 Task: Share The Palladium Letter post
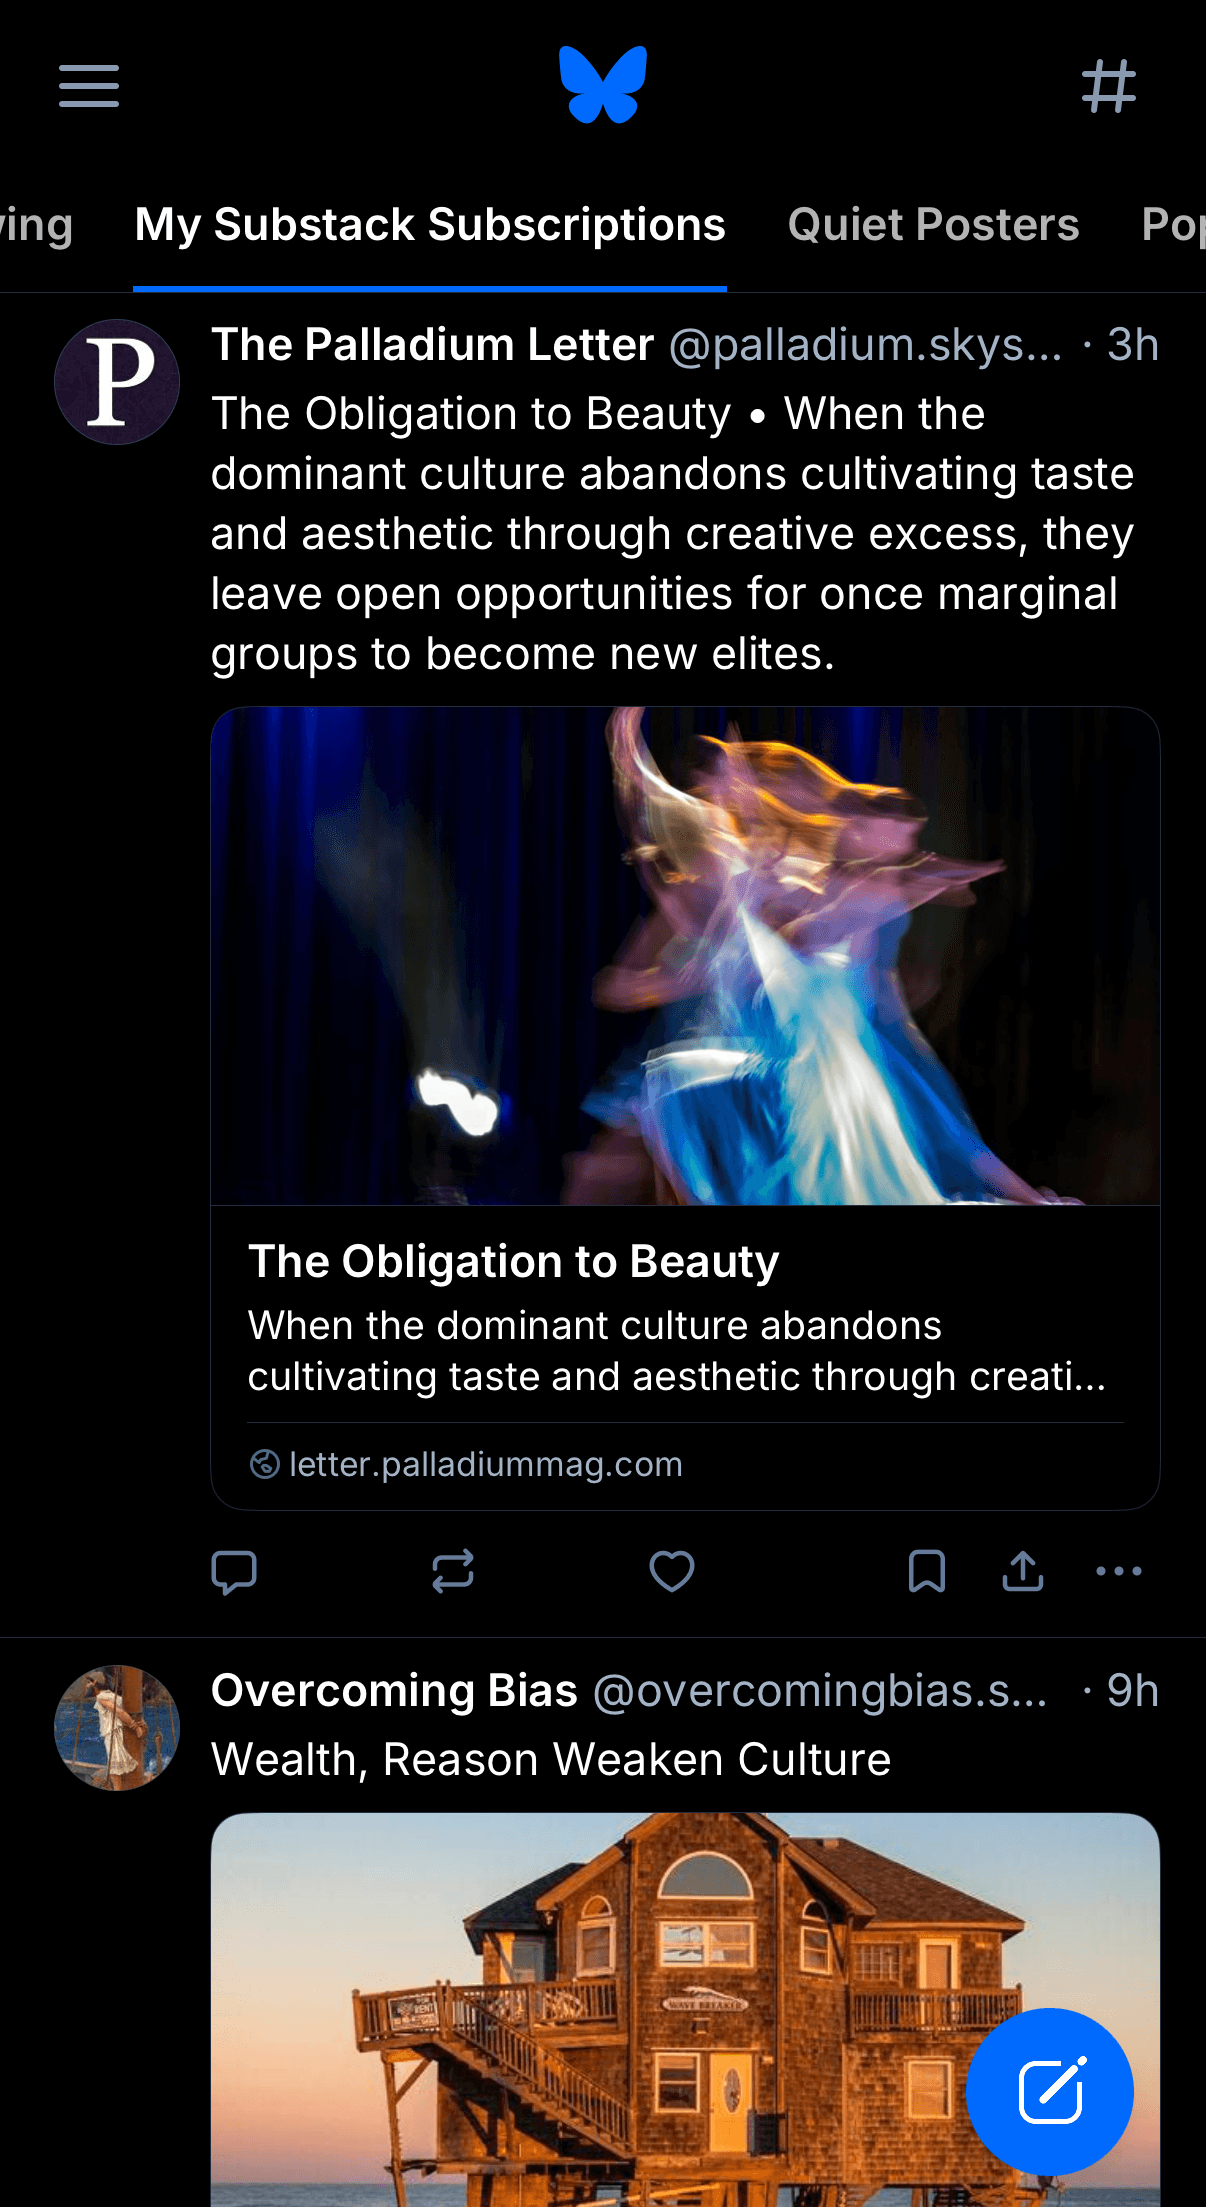coord(1023,1571)
